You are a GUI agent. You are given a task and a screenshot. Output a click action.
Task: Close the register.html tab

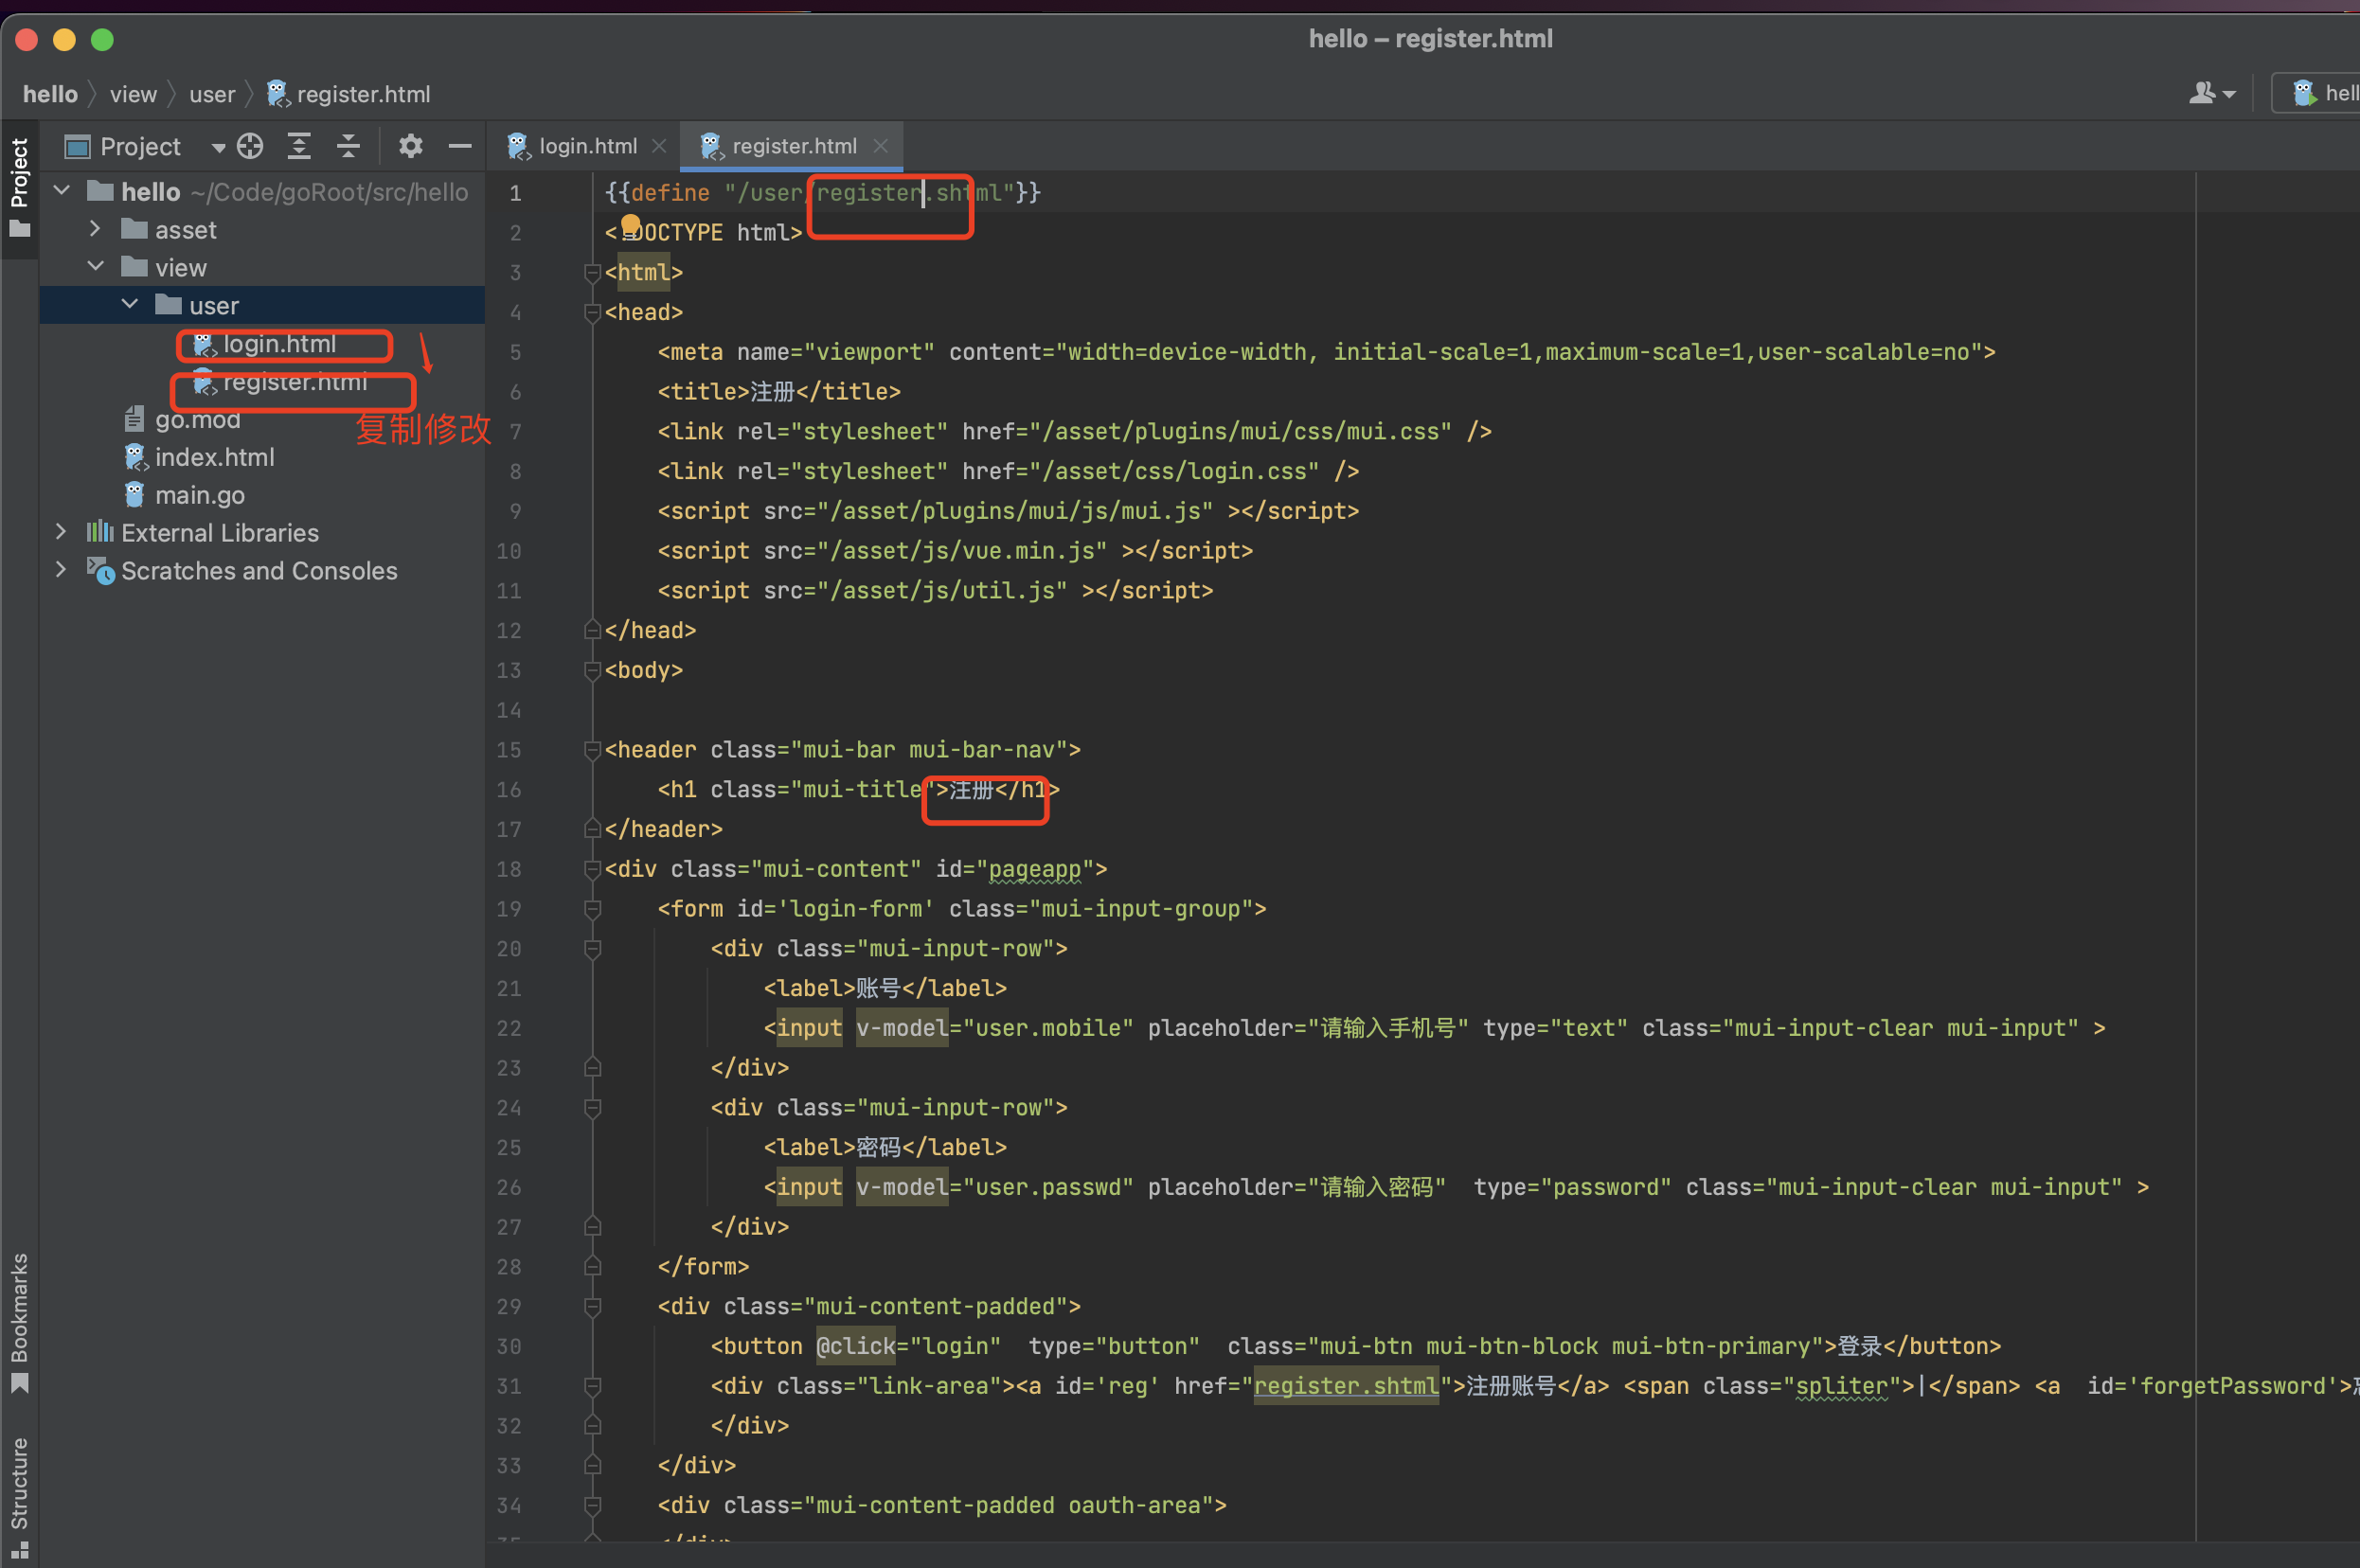[880, 146]
